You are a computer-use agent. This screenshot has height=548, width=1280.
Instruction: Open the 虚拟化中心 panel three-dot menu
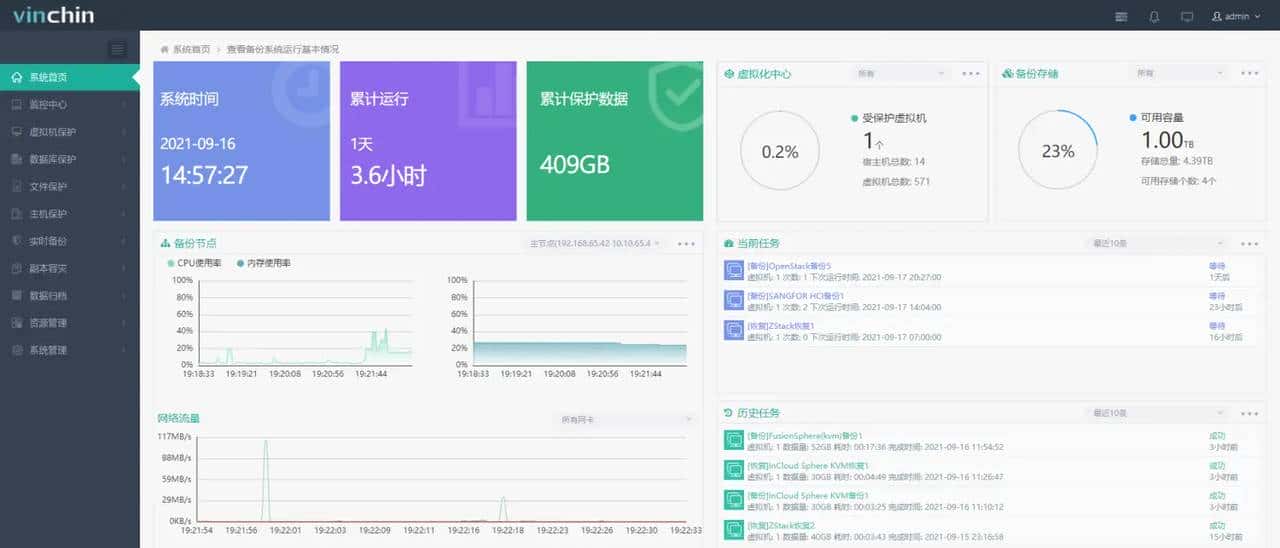click(971, 73)
